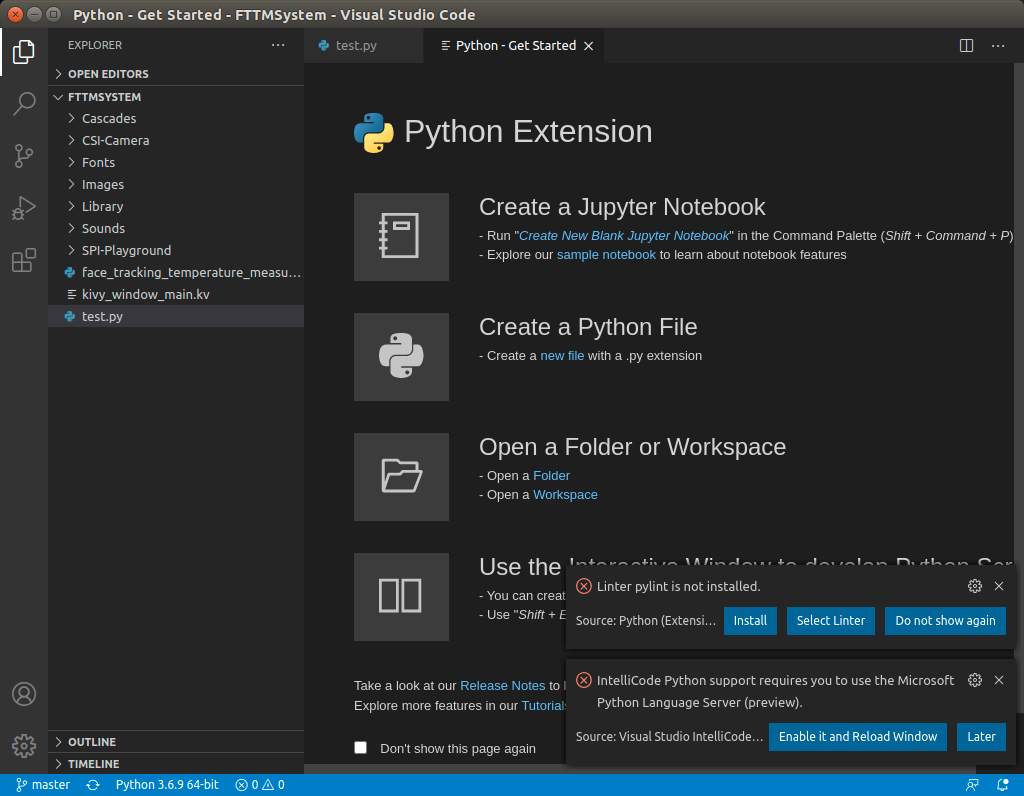
Task: Expand the CSI-Camera folder
Action: tap(176, 140)
